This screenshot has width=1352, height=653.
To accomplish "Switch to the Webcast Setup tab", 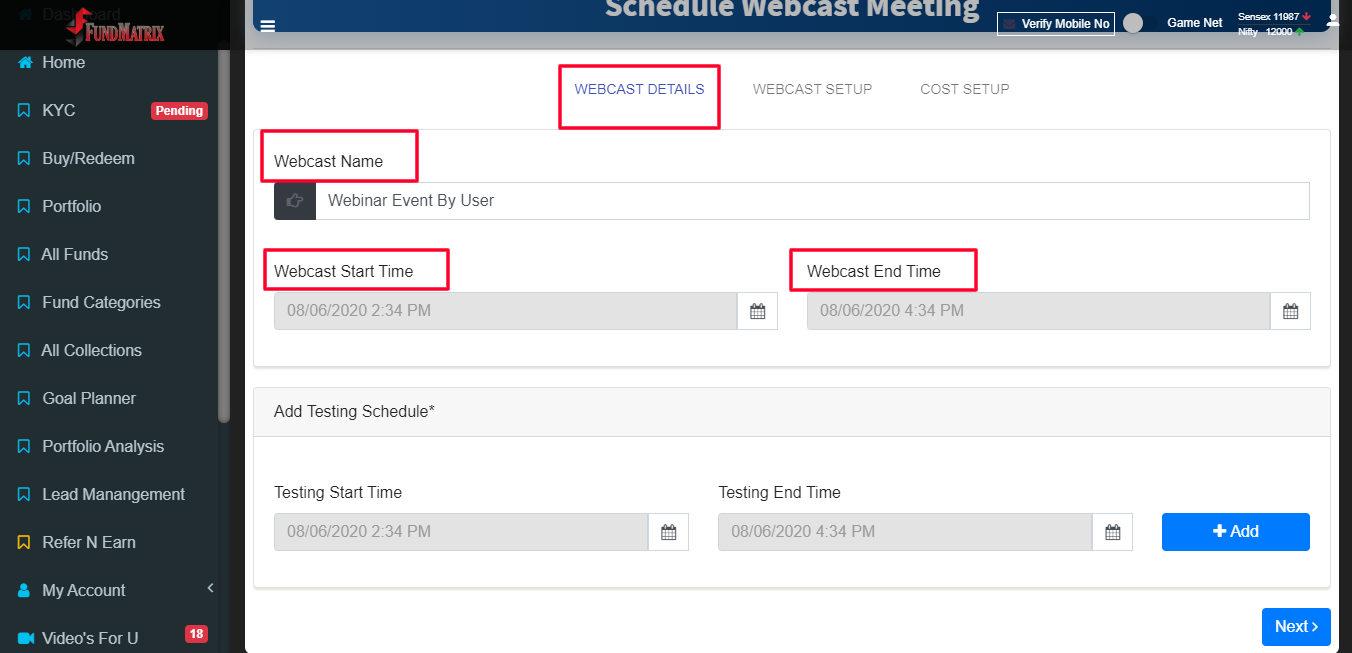I will (x=812, y=89).
